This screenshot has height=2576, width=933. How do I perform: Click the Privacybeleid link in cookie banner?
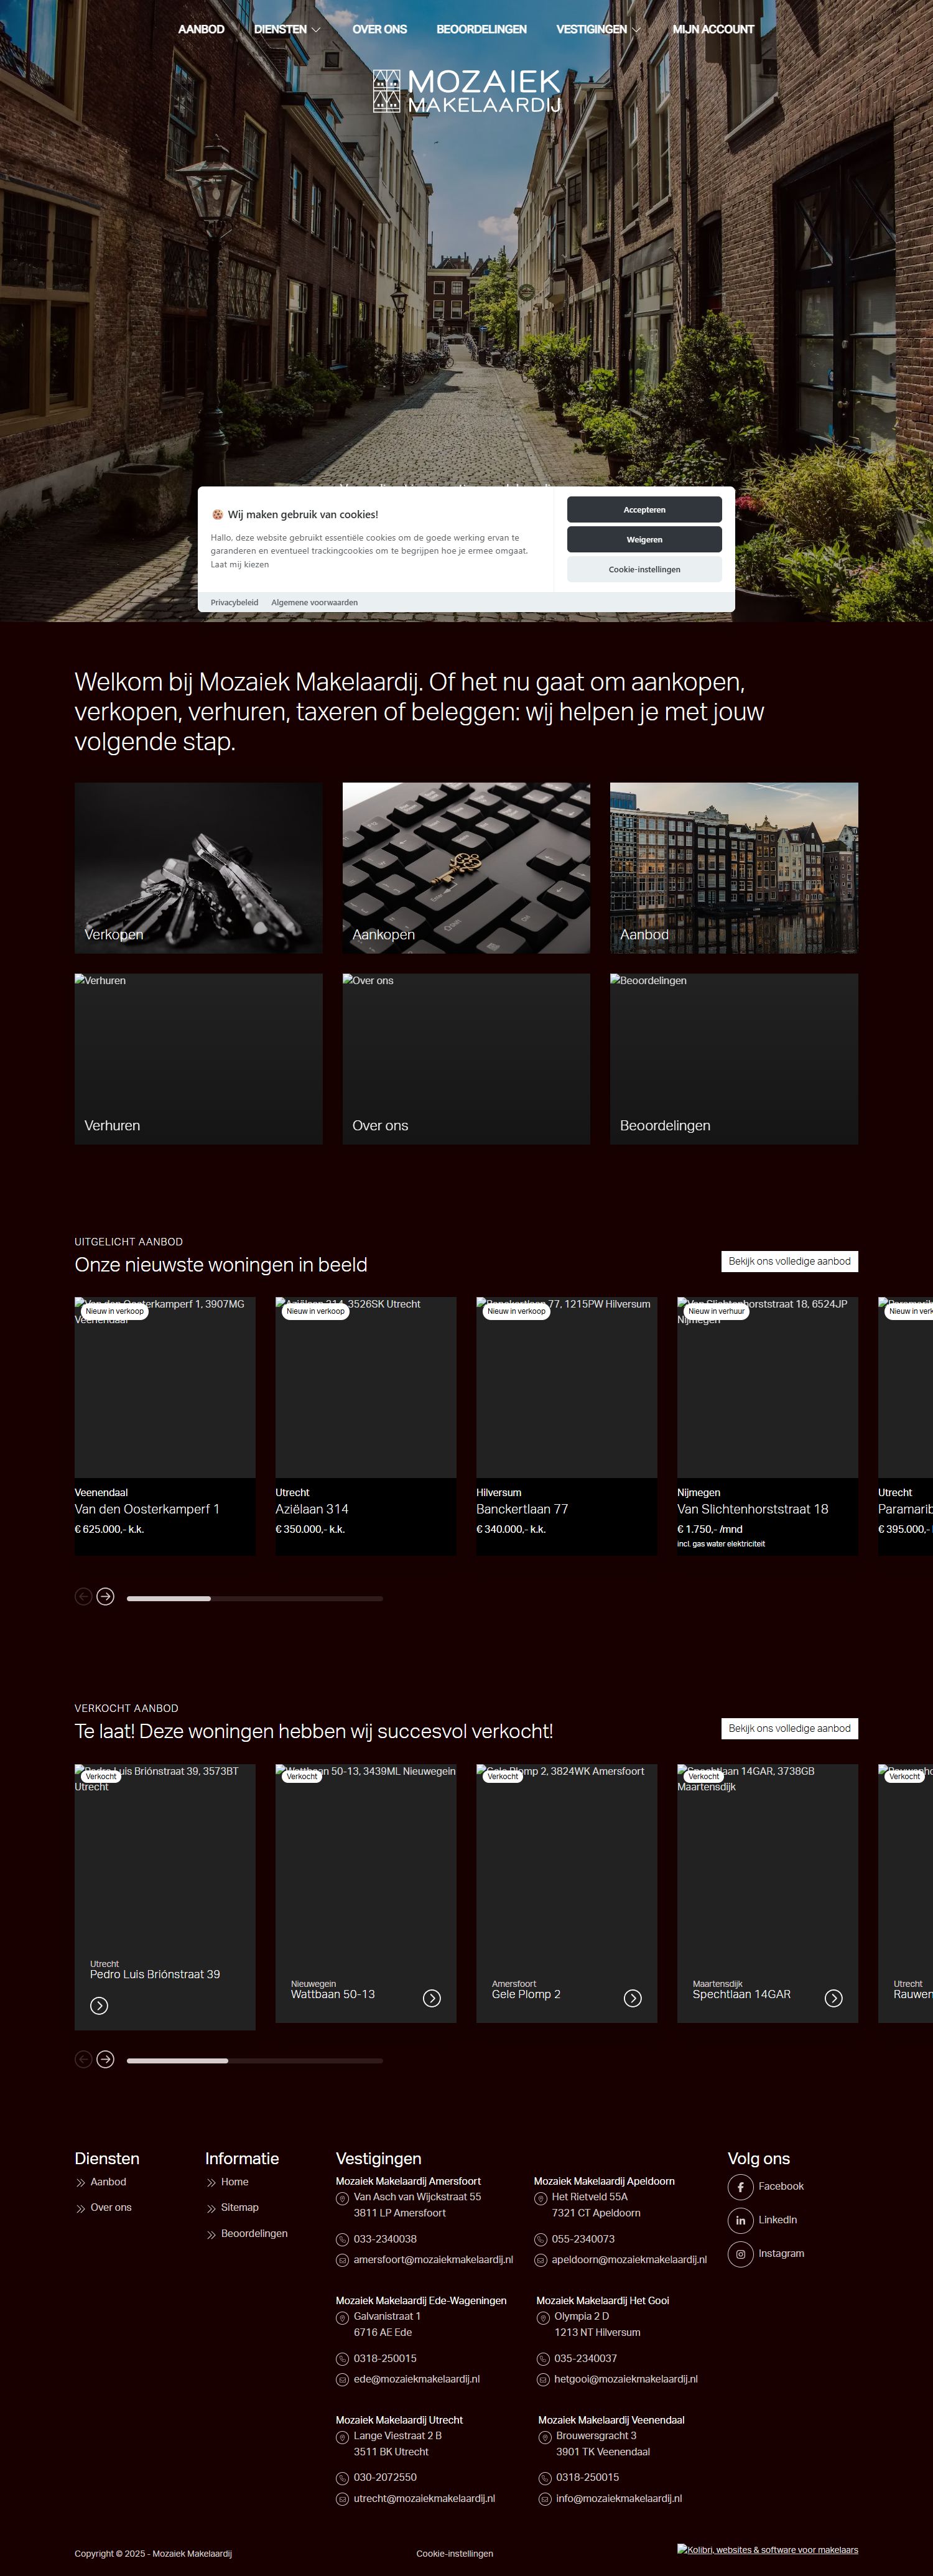pyautogui.click(x=234, y=603)
